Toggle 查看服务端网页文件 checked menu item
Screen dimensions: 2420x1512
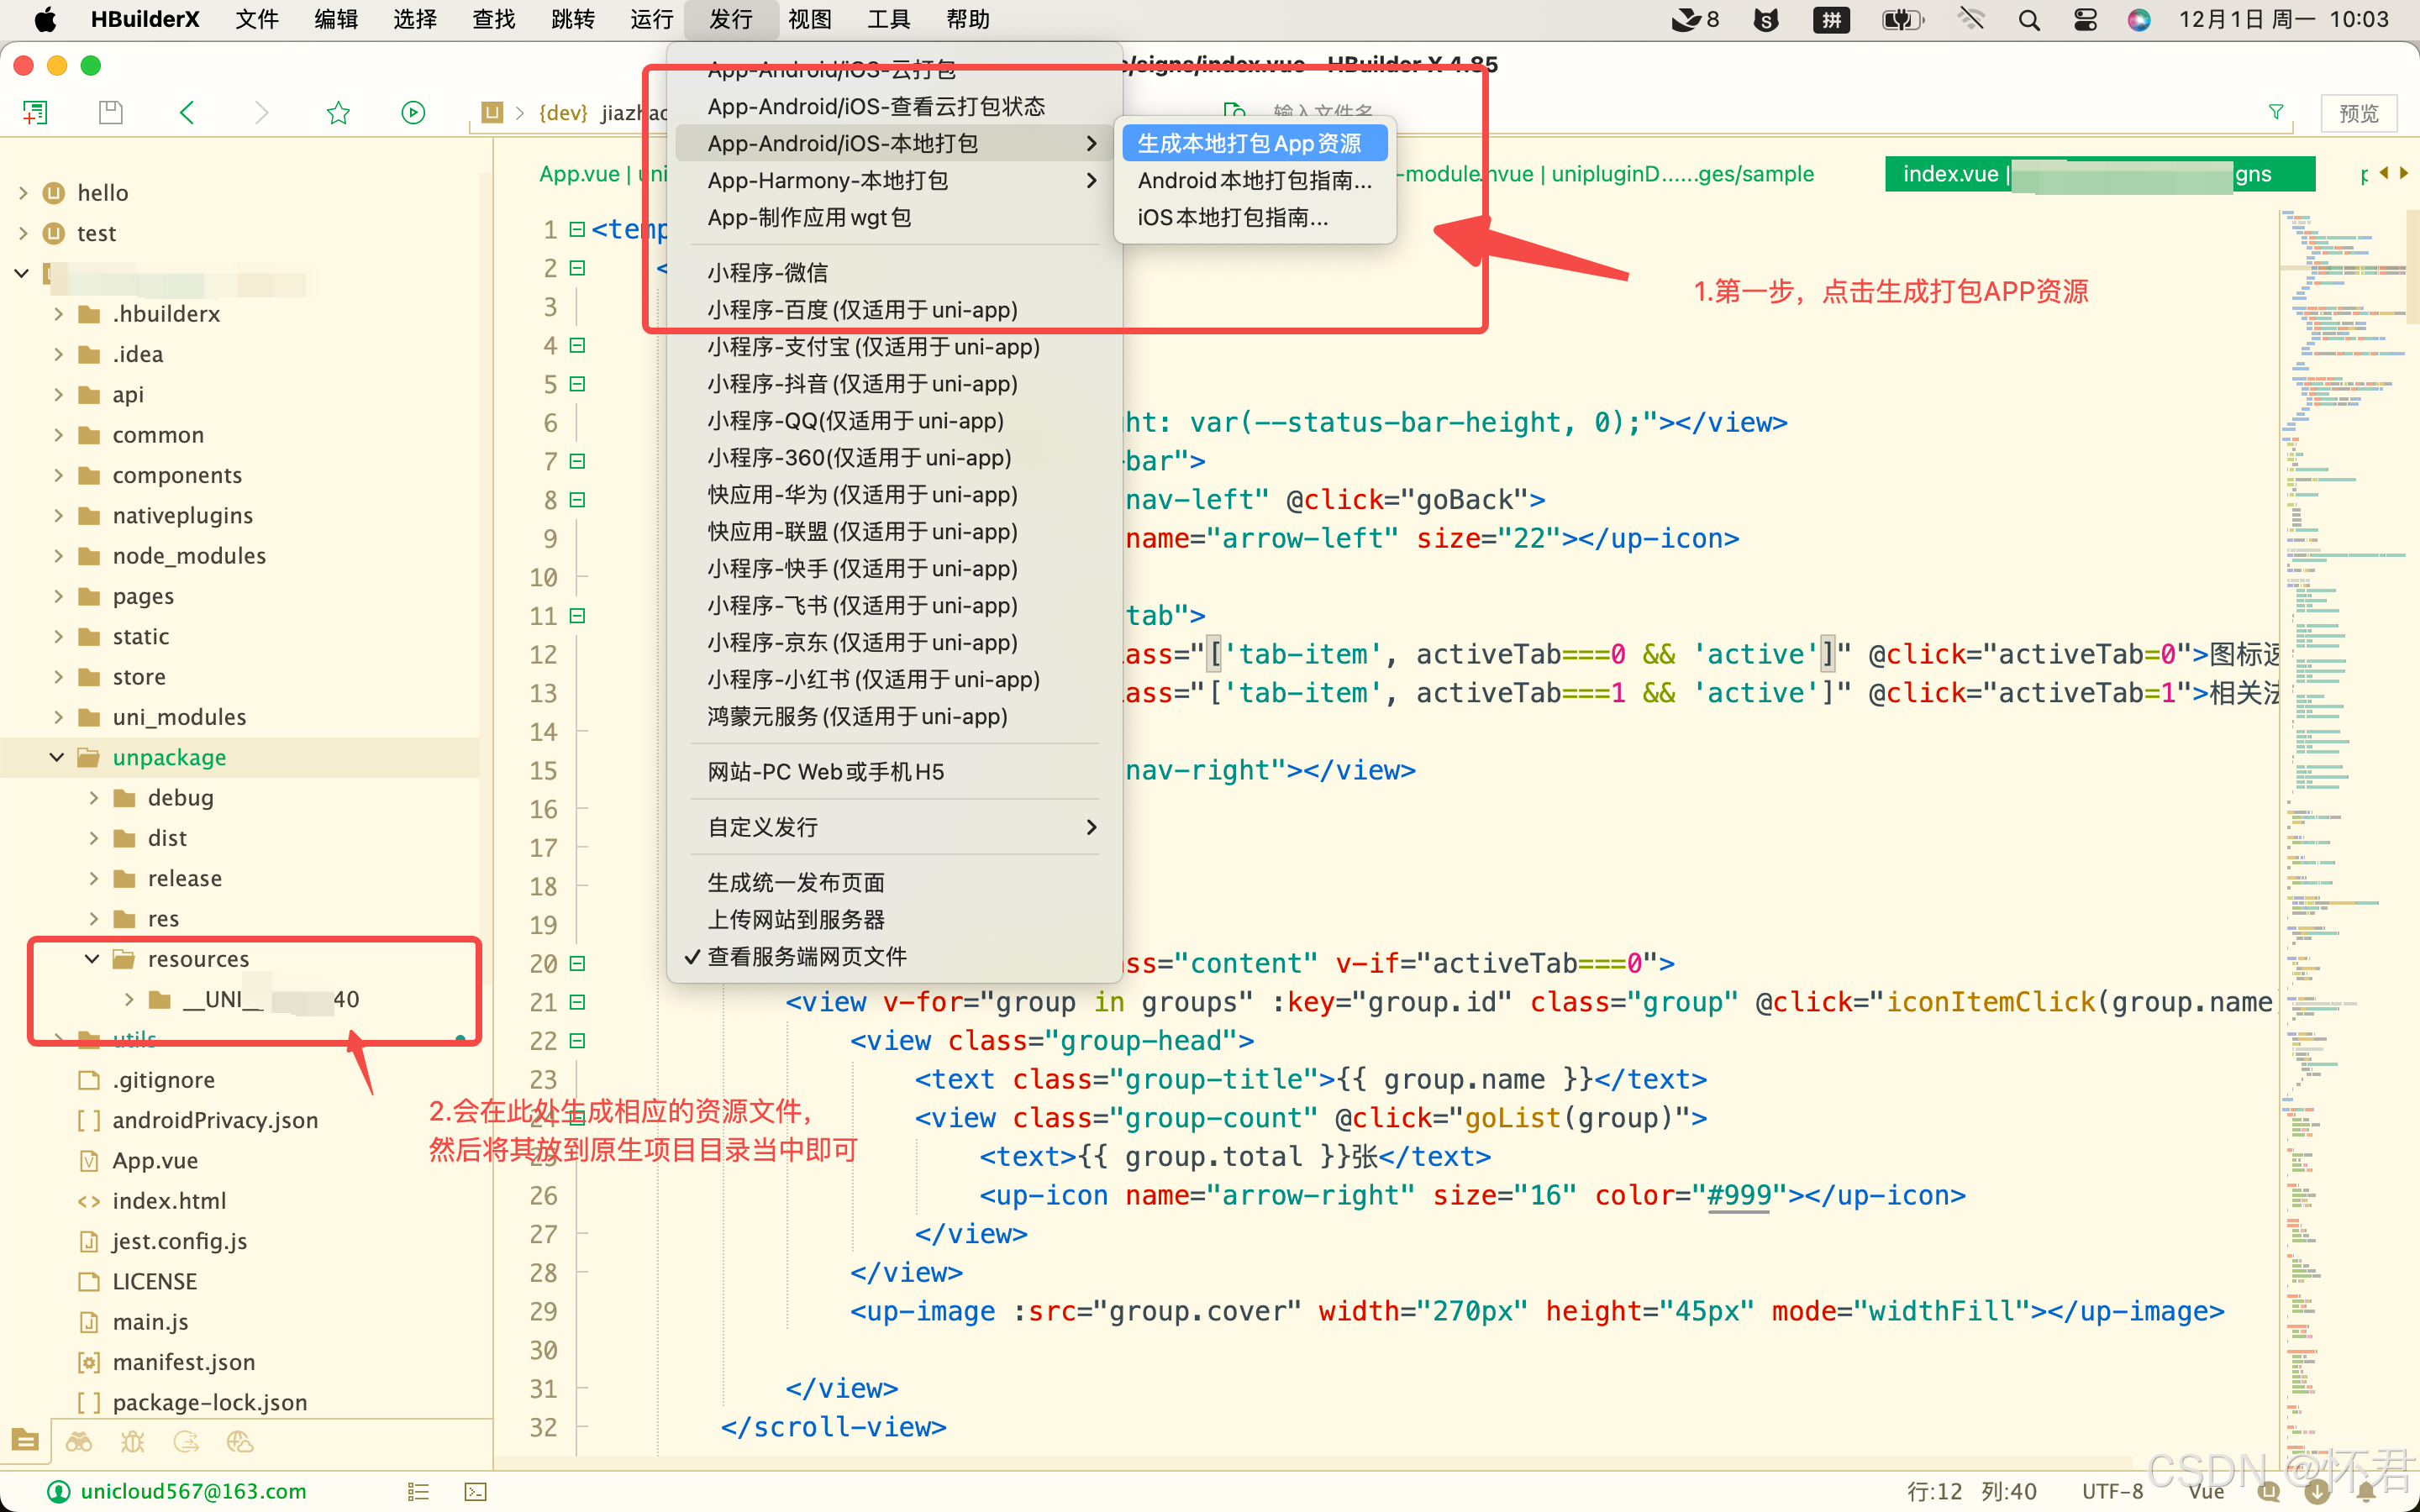pyautogui.click(x=806, y=956)
